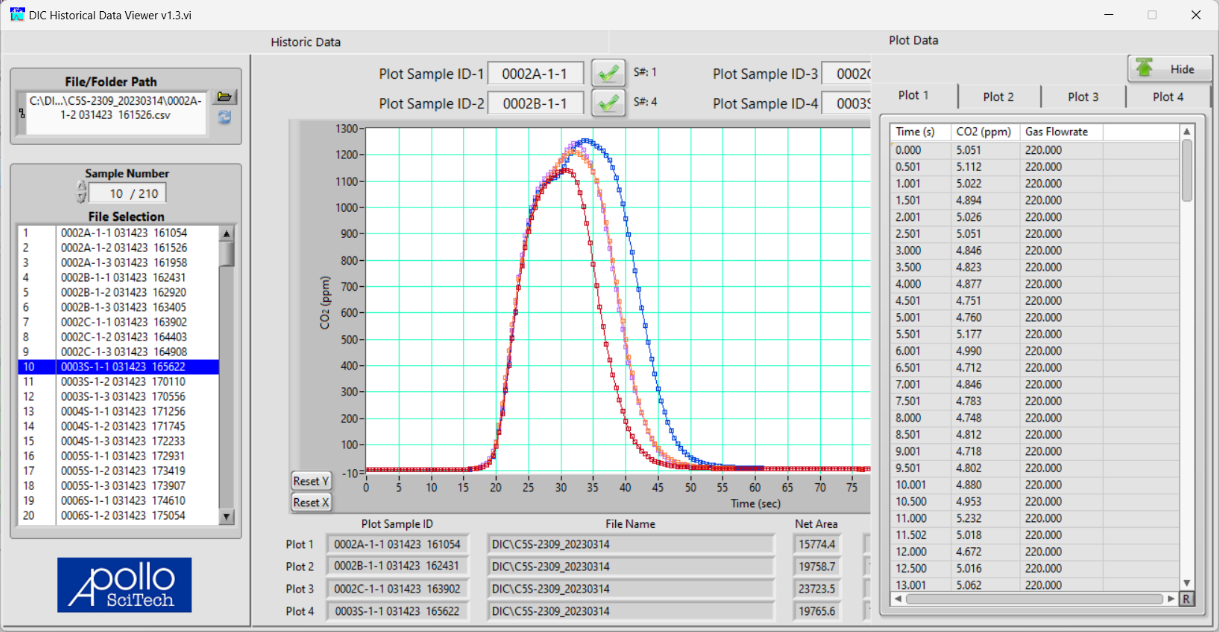Switch to the Plot 4 tab
Viewport: 1219px width, 632px height.
pos(1168,97)
